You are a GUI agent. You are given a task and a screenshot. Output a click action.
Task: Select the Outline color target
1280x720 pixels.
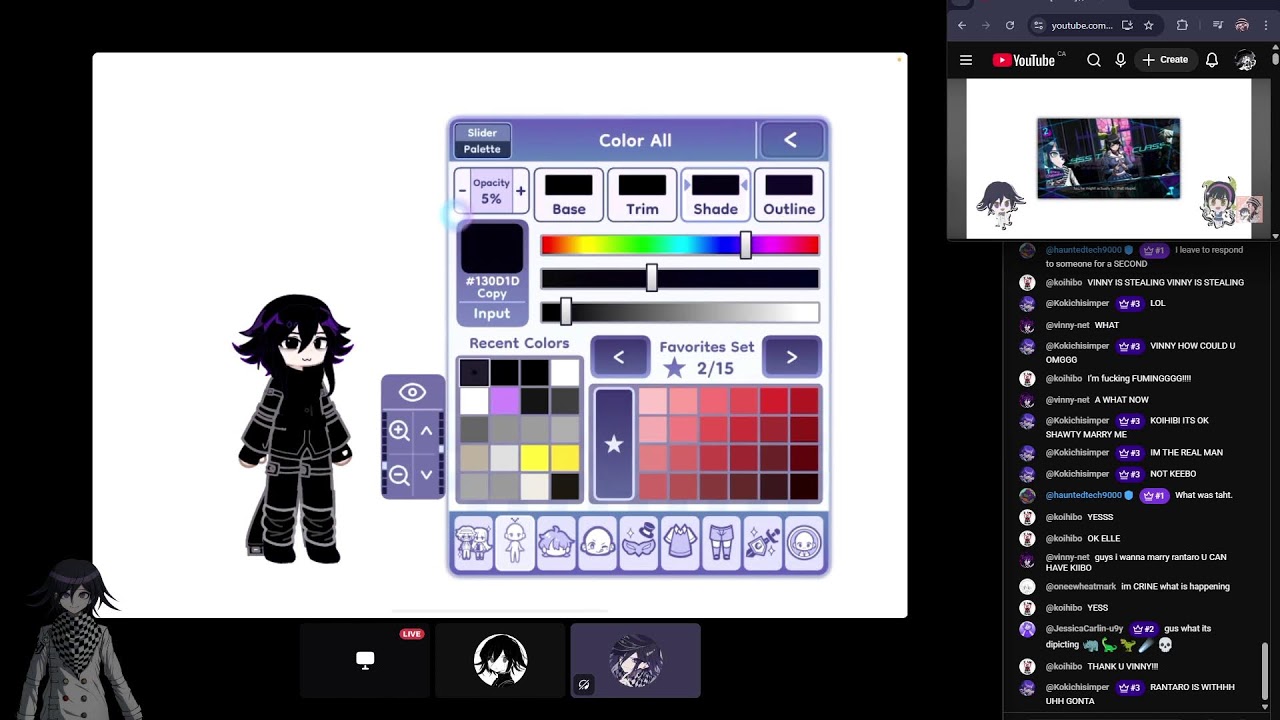[789, 194]
